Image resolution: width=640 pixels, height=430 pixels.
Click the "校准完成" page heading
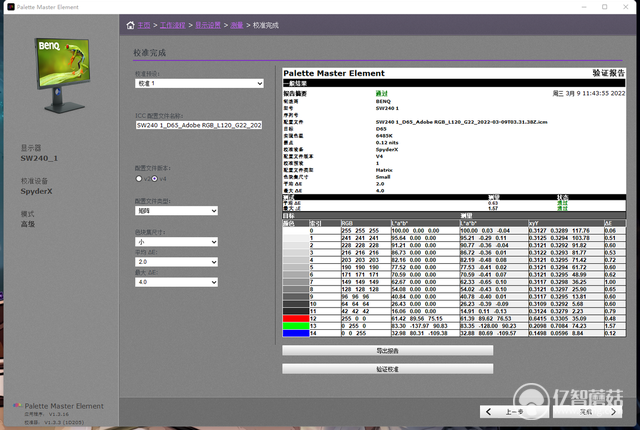[149, 53]
